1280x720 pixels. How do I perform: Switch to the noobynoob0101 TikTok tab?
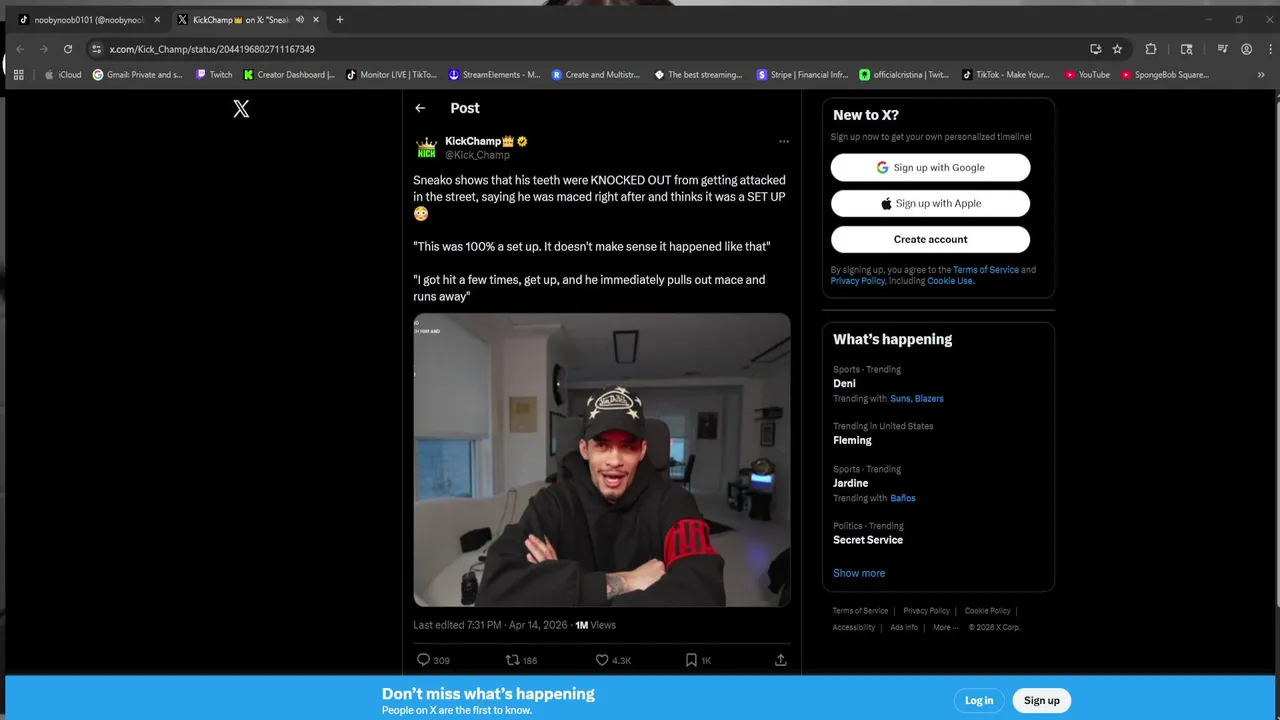(x=88, y=20)
